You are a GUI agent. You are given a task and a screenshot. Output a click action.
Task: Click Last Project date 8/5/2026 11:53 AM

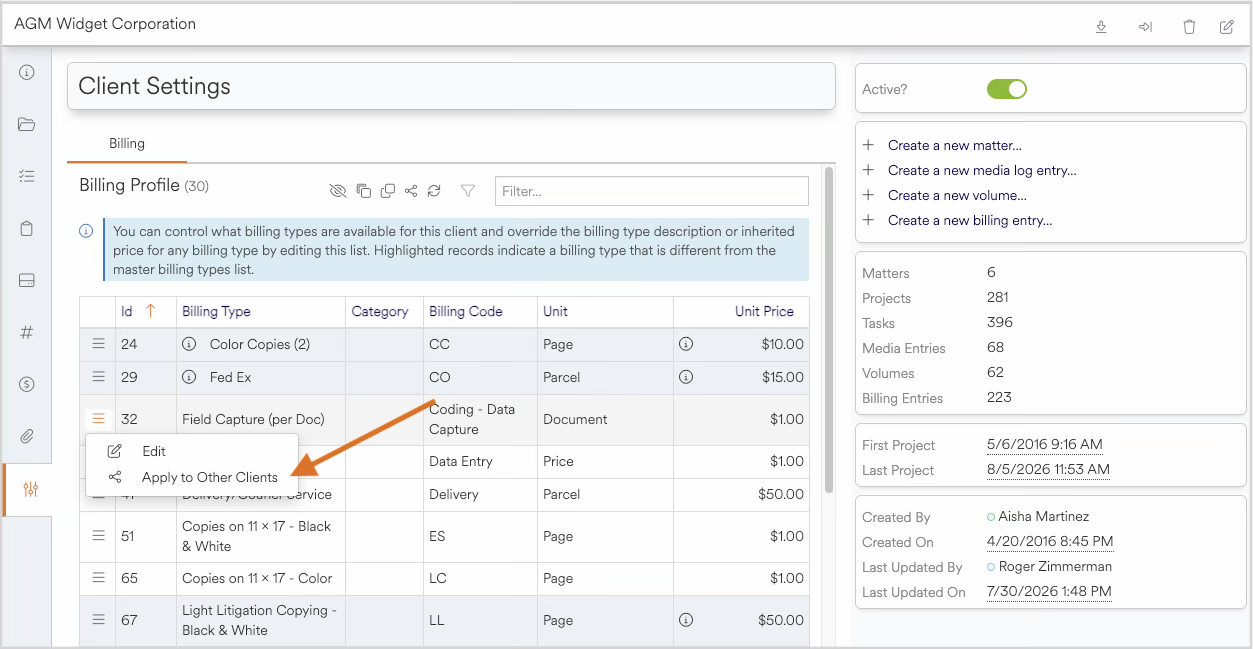[x=1048, y=470]
